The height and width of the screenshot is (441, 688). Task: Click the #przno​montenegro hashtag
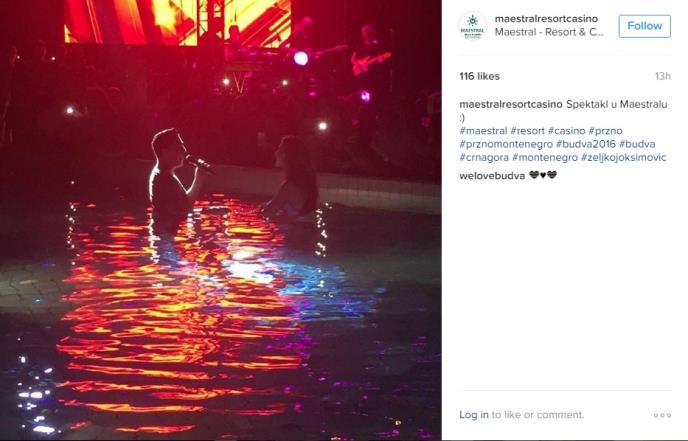[506, 144]
